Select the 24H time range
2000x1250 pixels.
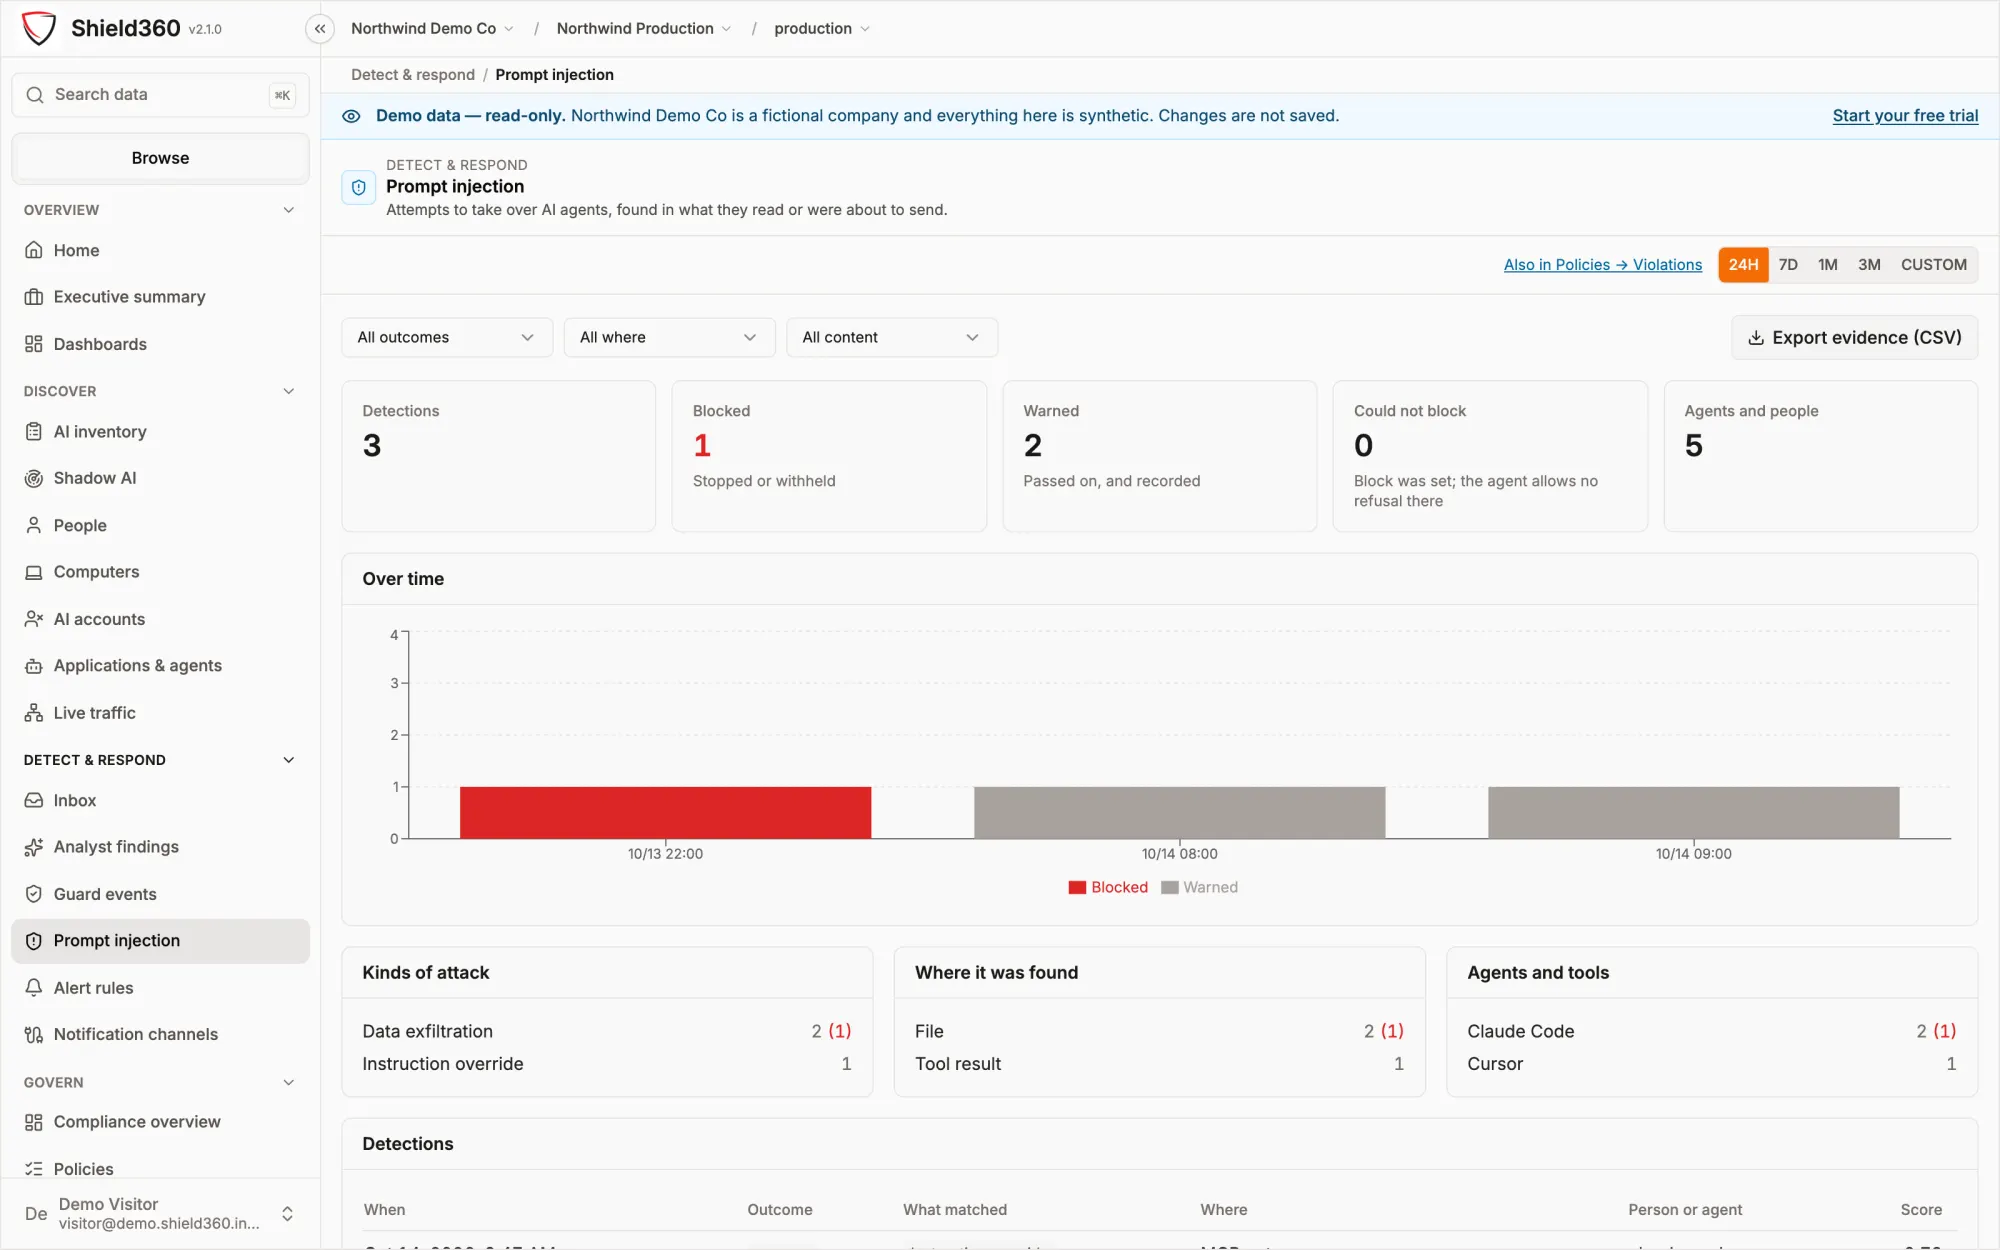(x=1743, y=265)
